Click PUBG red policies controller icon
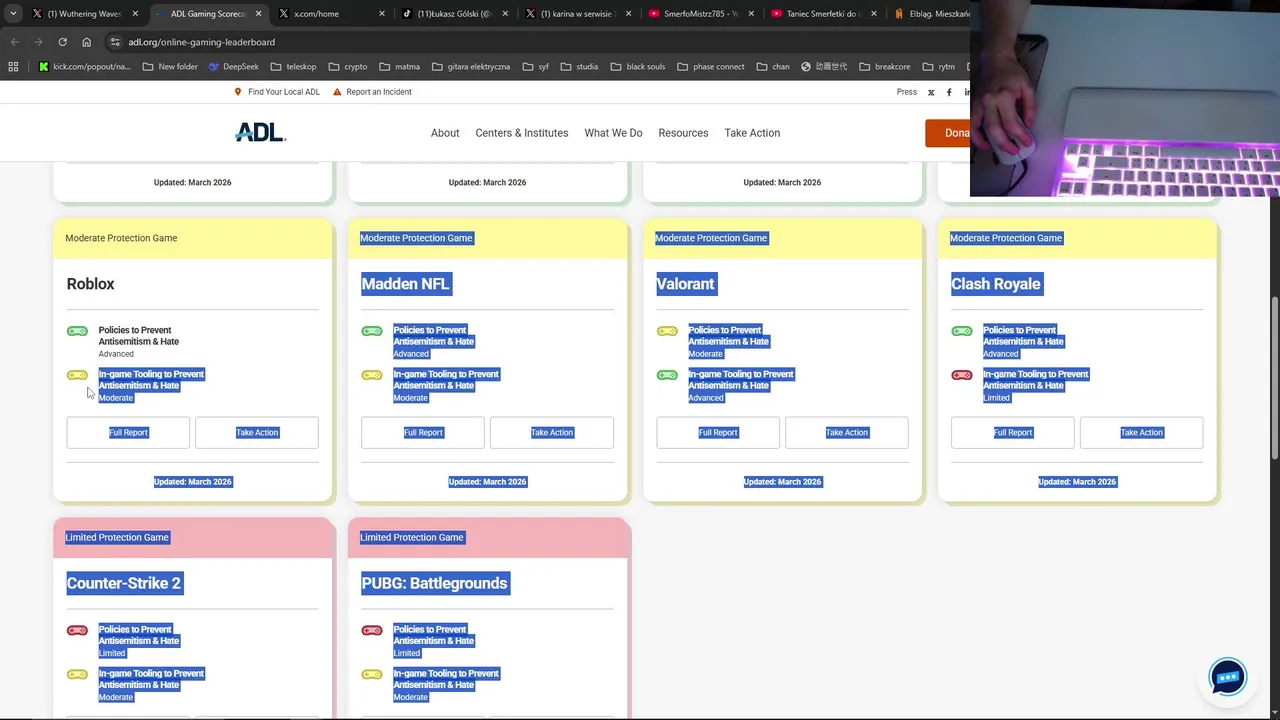Screen dimensions: 1280x720 click(372, 630)
